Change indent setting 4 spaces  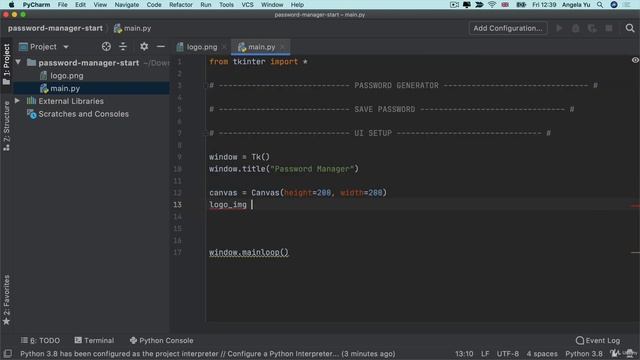tap(542, 354)
